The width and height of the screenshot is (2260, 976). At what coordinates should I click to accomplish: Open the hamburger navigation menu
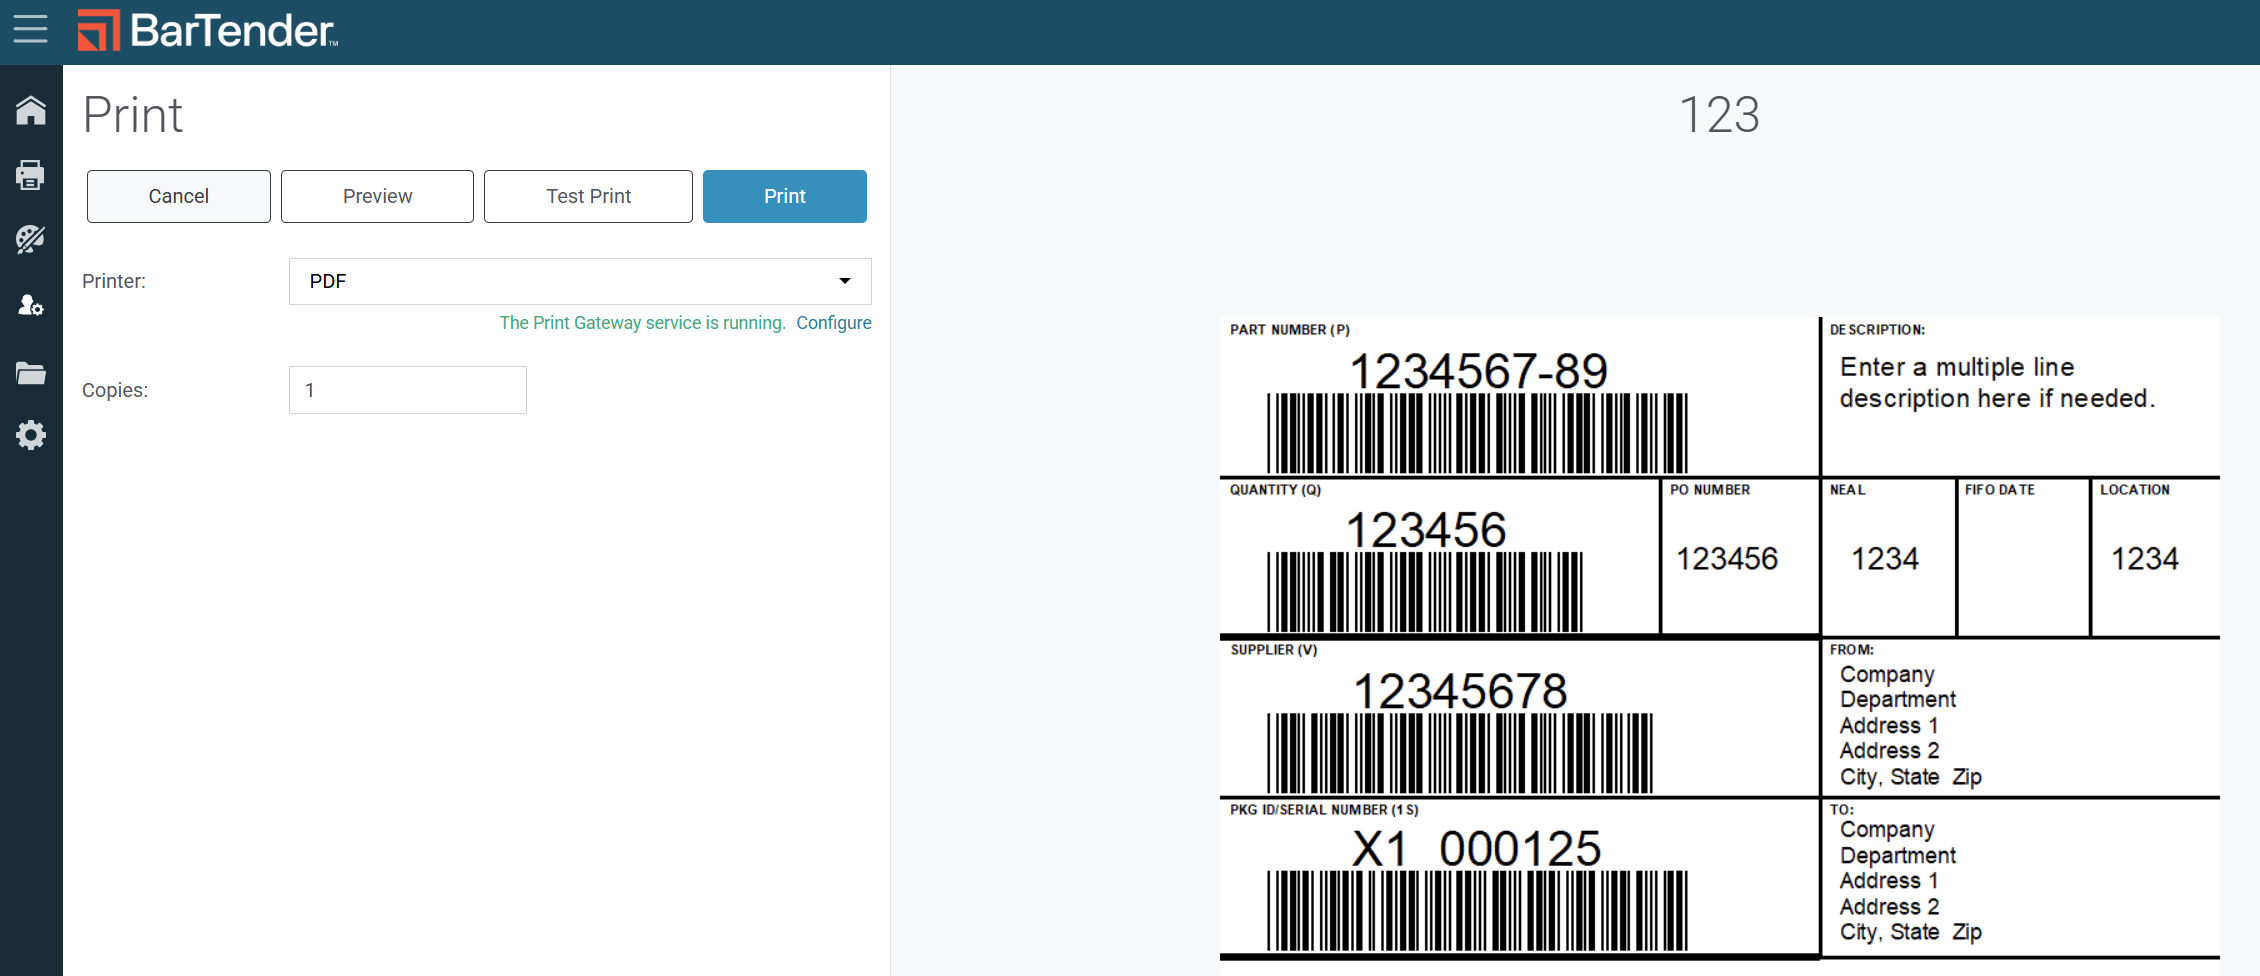click(x=30, y=29)
